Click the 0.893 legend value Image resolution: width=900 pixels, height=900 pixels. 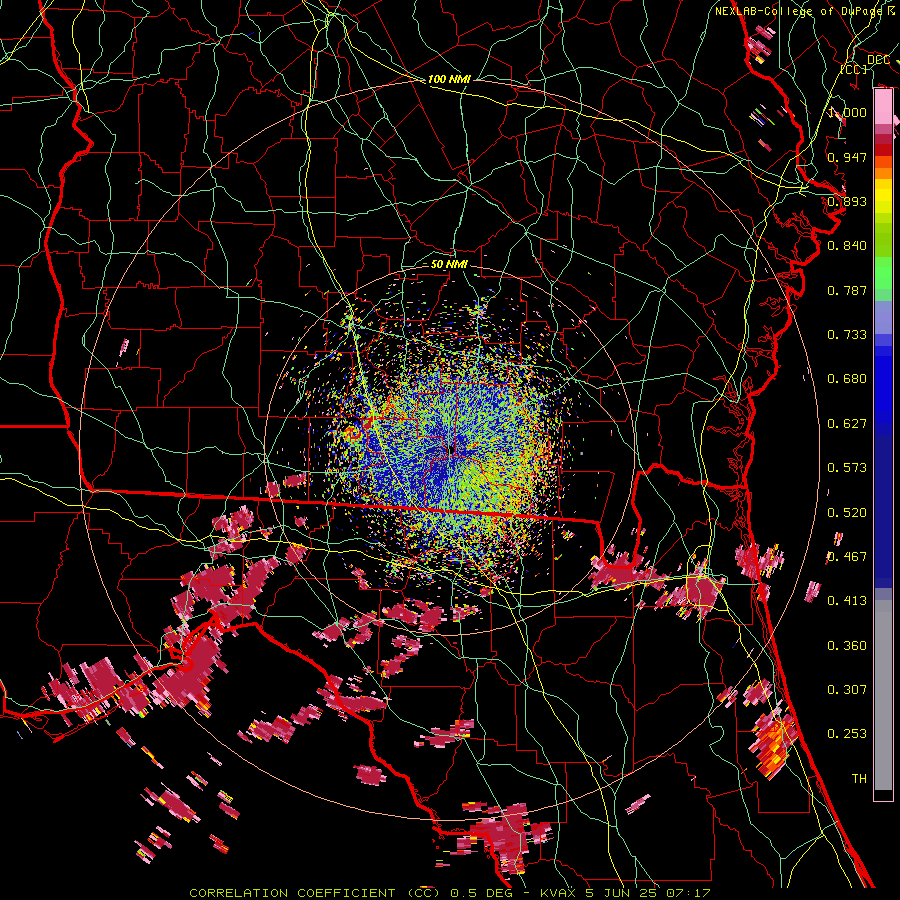click(x=847, y=201)
